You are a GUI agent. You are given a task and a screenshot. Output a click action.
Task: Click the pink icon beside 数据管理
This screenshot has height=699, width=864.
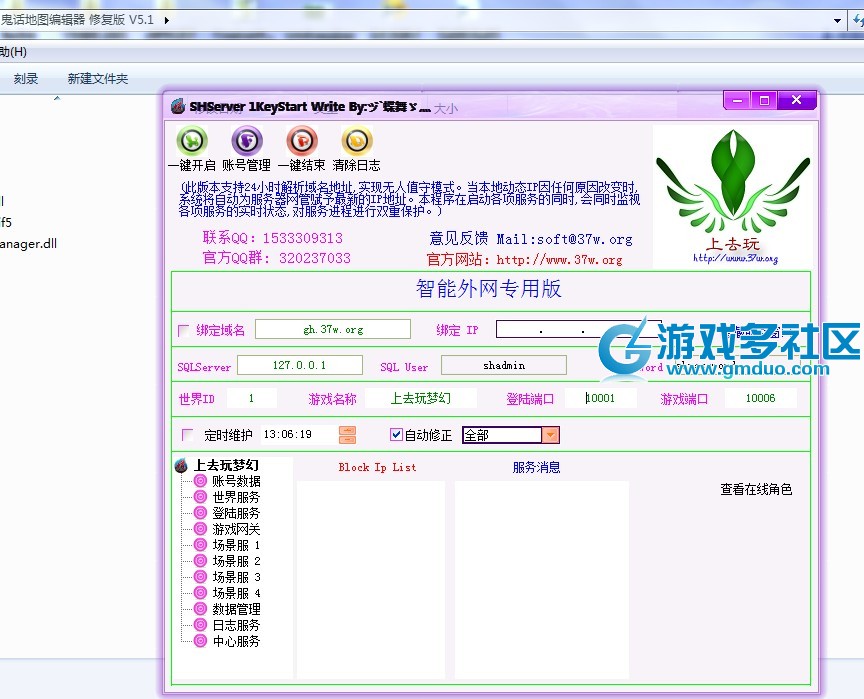[200, 609]
